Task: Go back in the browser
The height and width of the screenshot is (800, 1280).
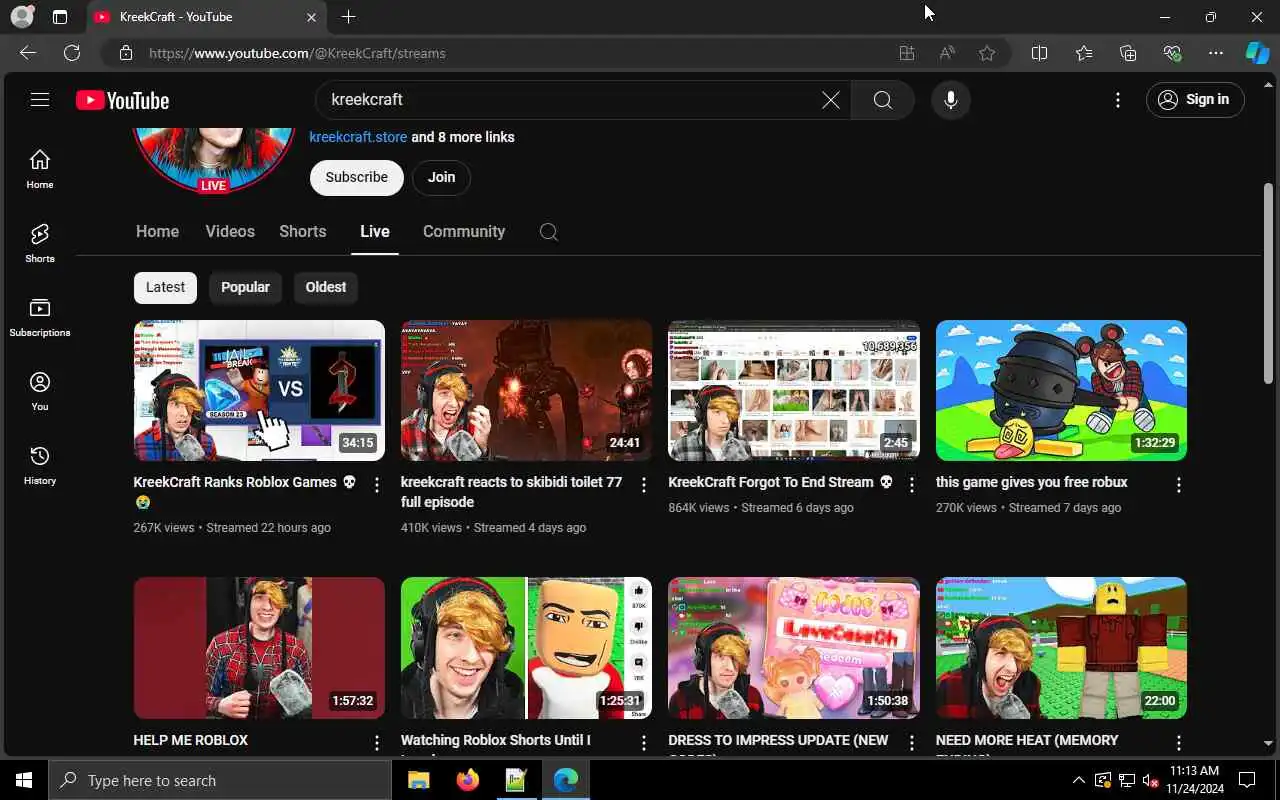Action: tap(28, 53)
